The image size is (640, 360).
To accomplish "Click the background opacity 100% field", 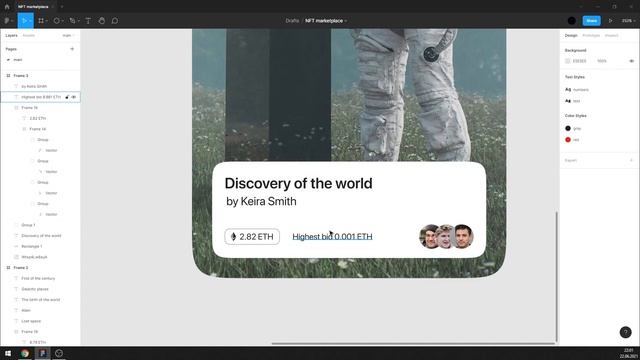I will click(x=602, y=61).
